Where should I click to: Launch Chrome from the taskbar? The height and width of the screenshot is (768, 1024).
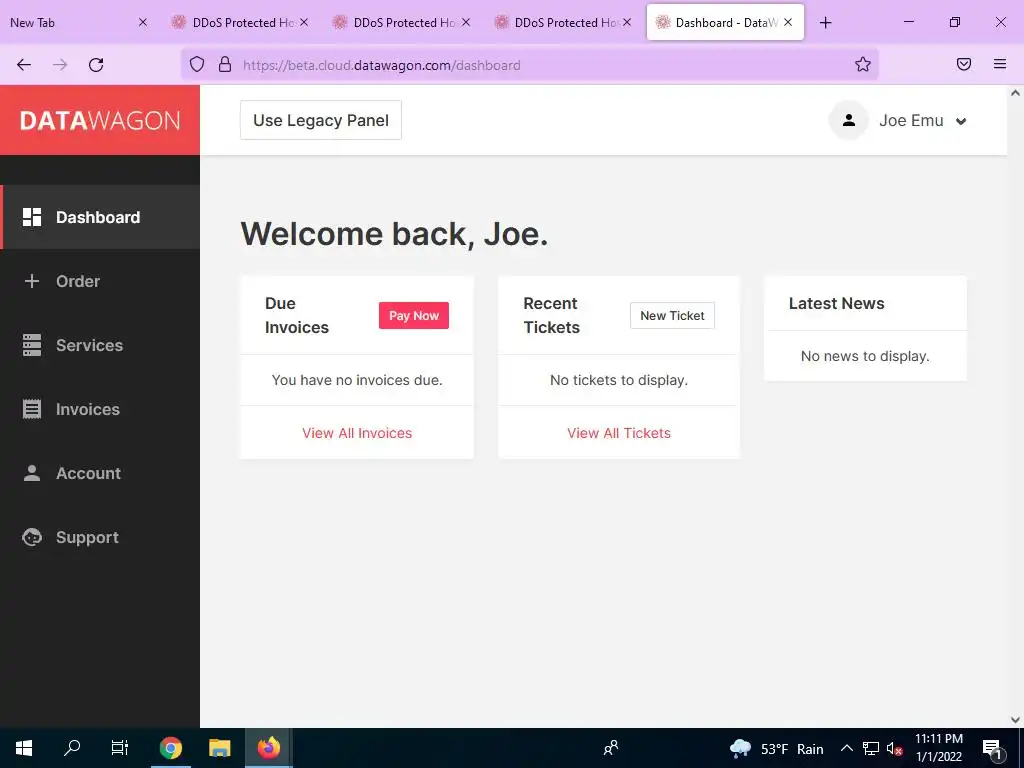[x=170, y=748]
